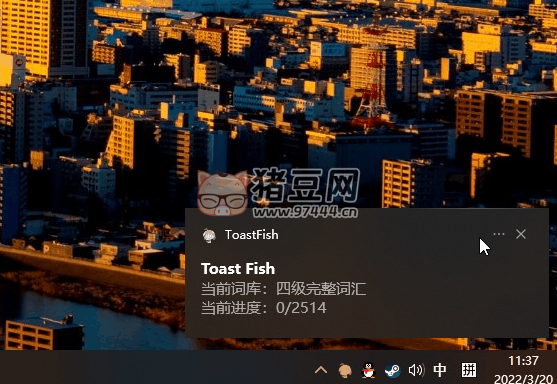Screen dimensions: 557x384
Task: Switch the 中 input language indicator
Action: 440,370
